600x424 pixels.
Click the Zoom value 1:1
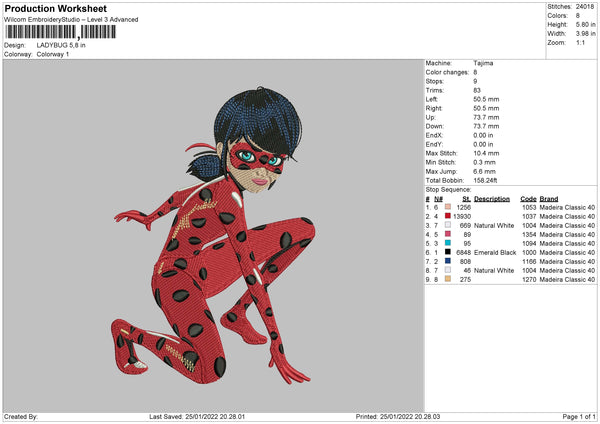580,42
